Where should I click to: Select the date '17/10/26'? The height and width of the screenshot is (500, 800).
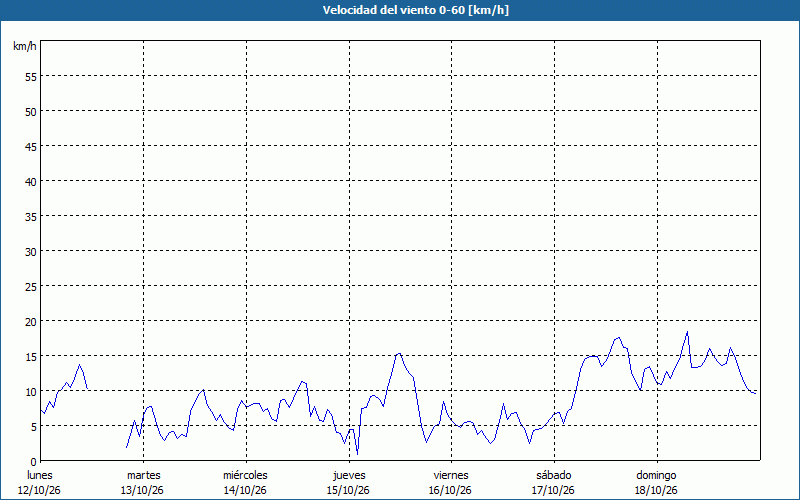553,490
